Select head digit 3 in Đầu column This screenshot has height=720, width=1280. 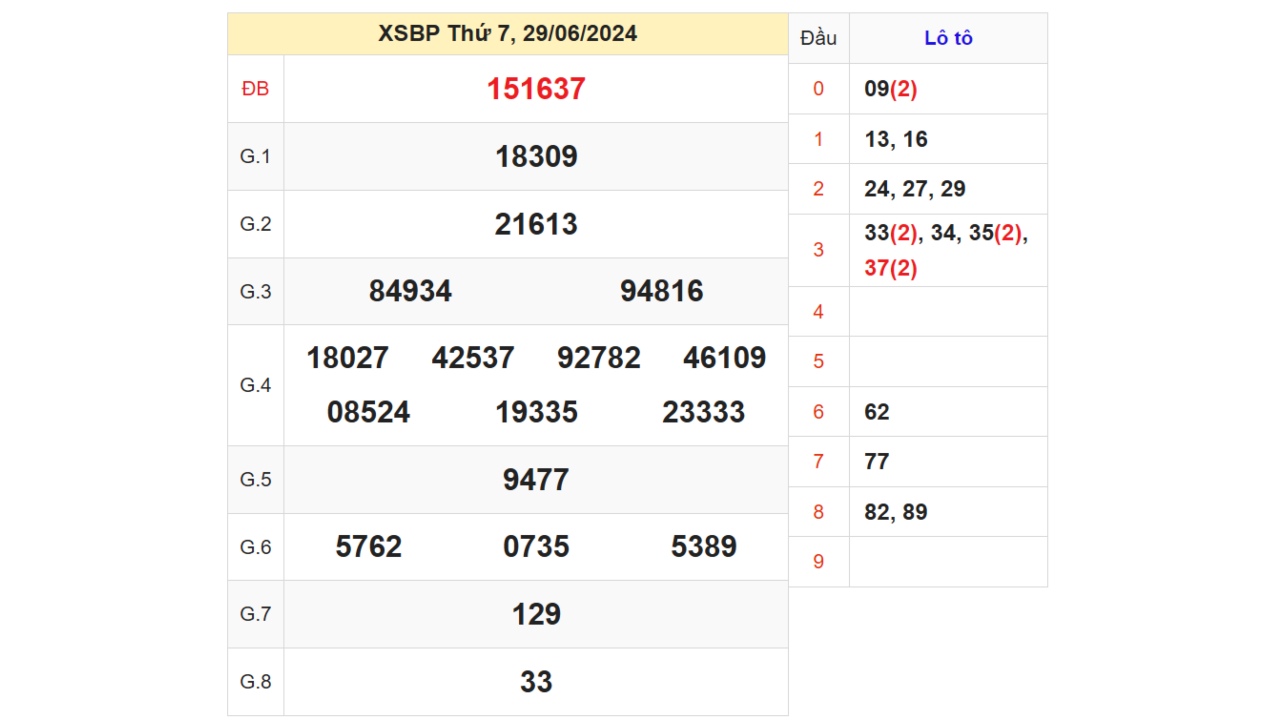tap(818, 250)
